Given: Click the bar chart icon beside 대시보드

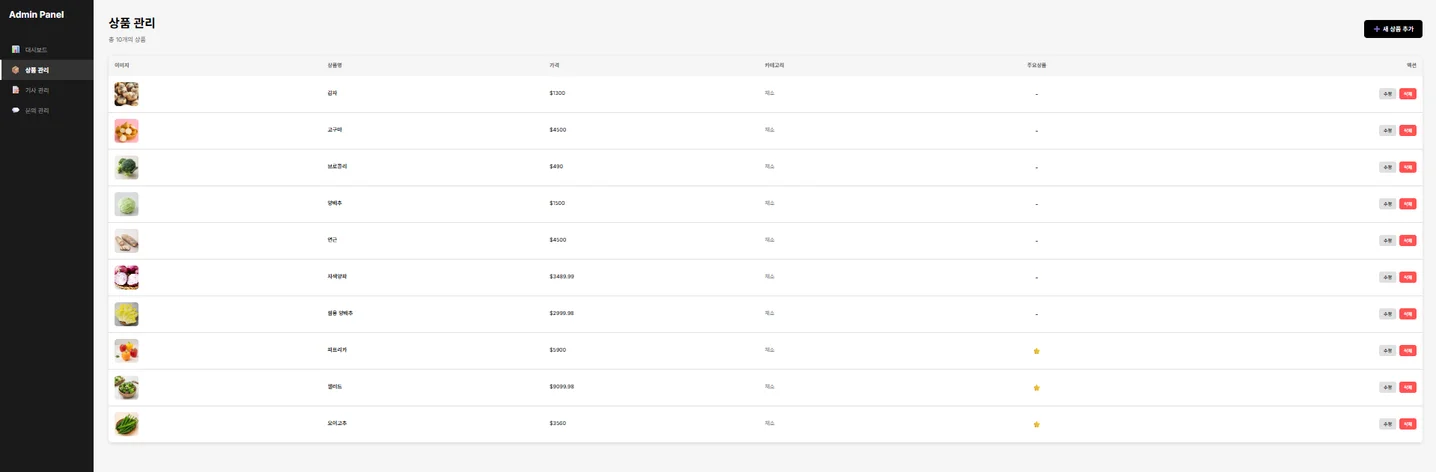Looking at the screenshot, I should tap(16, 49).
